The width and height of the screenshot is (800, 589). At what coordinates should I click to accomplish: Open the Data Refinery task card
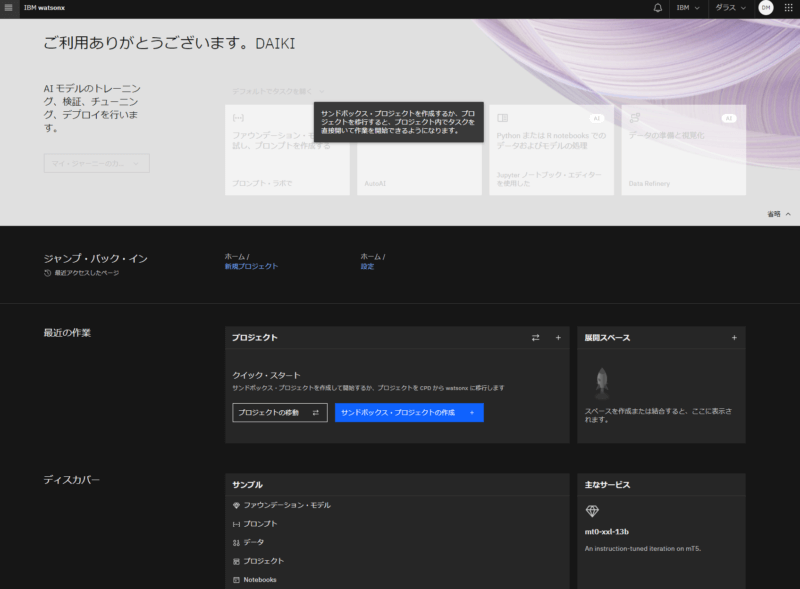(x=684, y=150)
